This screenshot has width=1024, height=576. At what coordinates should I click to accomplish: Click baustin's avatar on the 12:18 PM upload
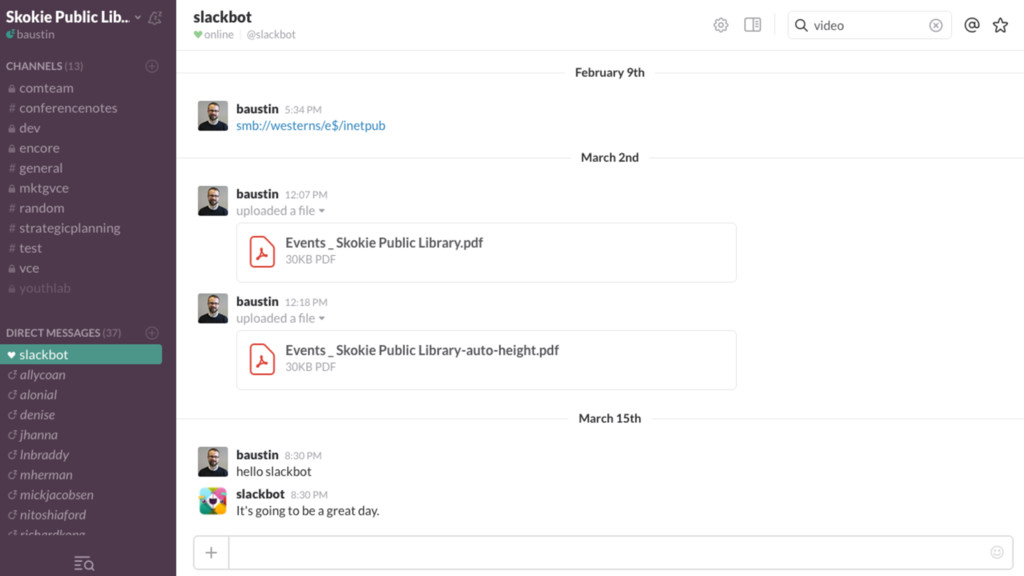tap(213, 308)
